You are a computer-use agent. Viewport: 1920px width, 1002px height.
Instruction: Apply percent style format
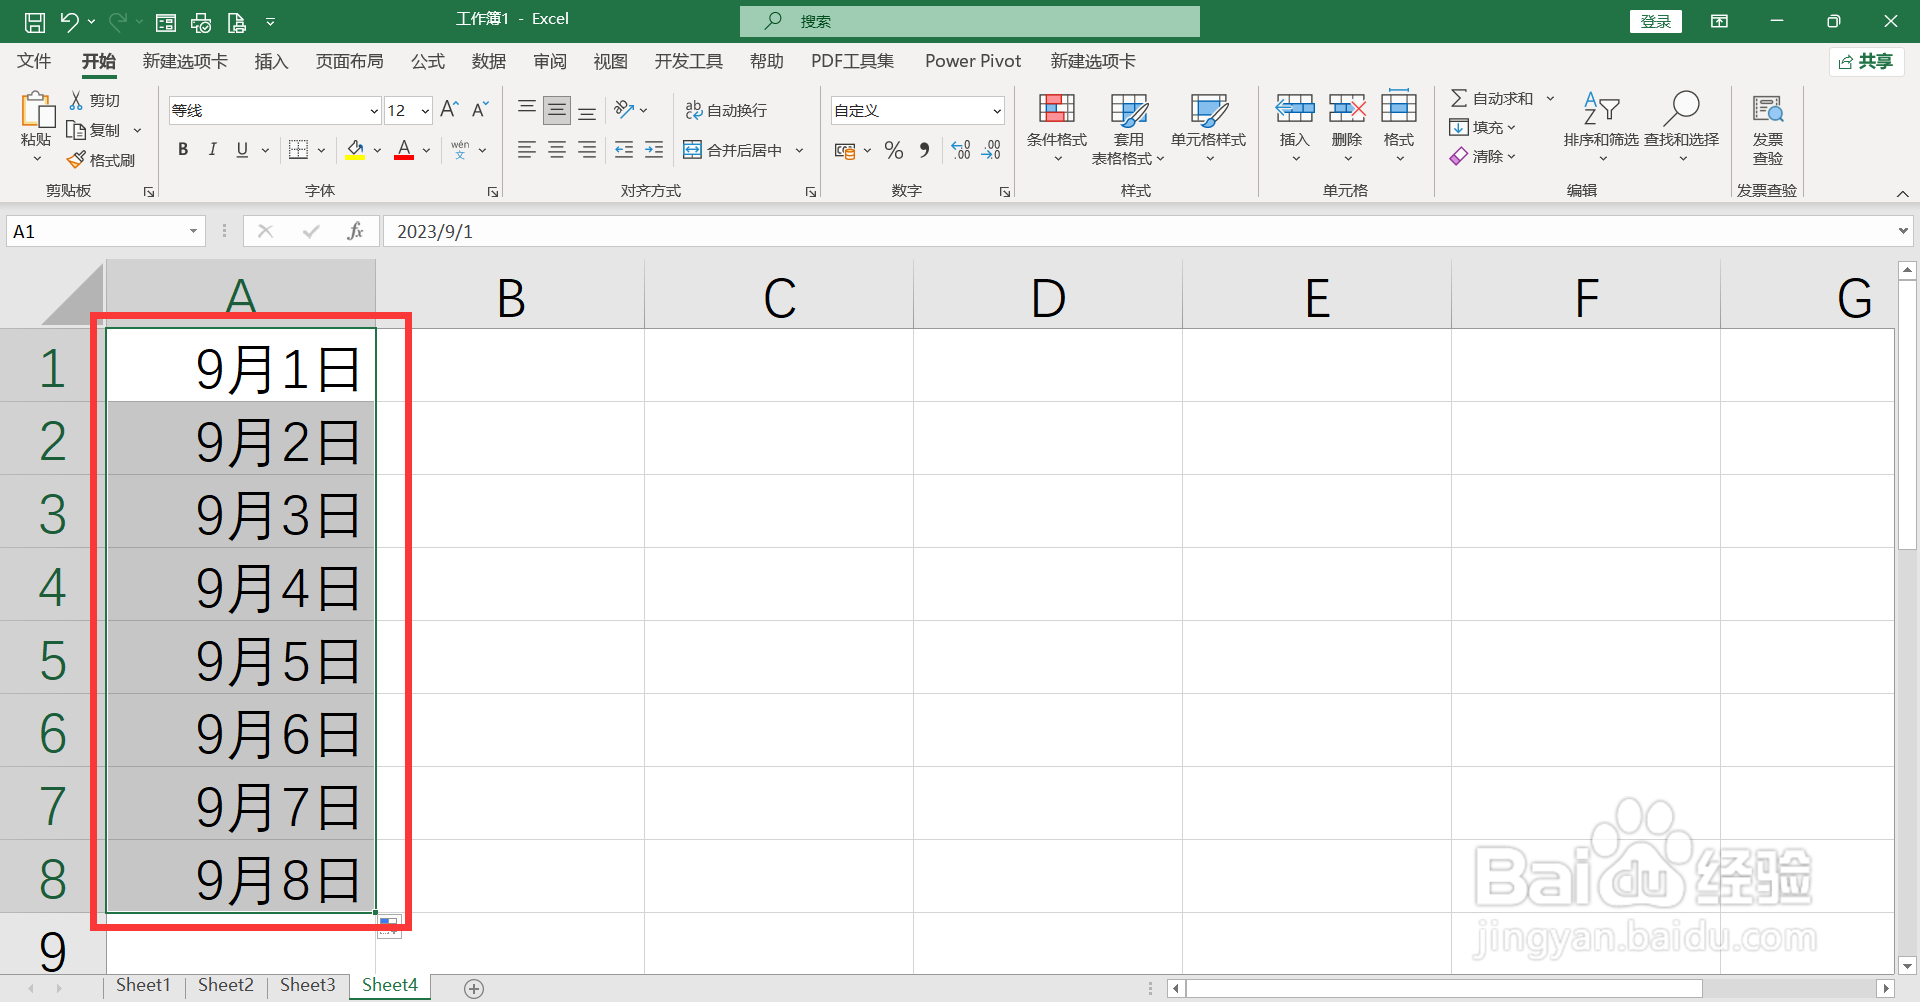[x=894, y=150]
